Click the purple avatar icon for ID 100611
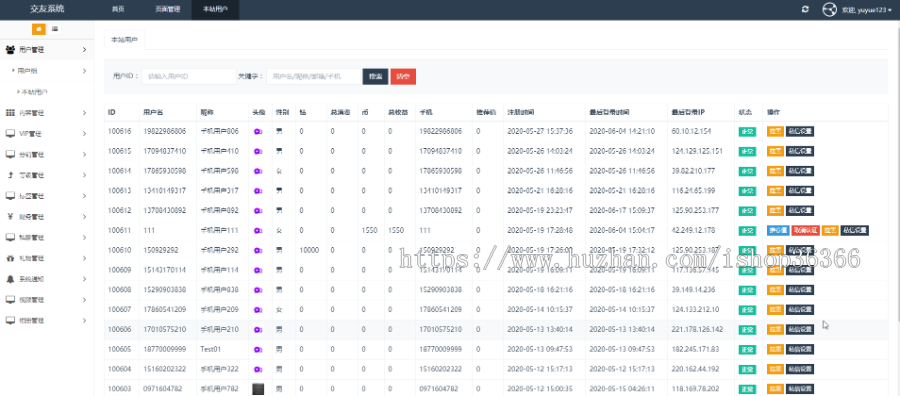This screenshot has height=396, width=900. tap(258, 231)
